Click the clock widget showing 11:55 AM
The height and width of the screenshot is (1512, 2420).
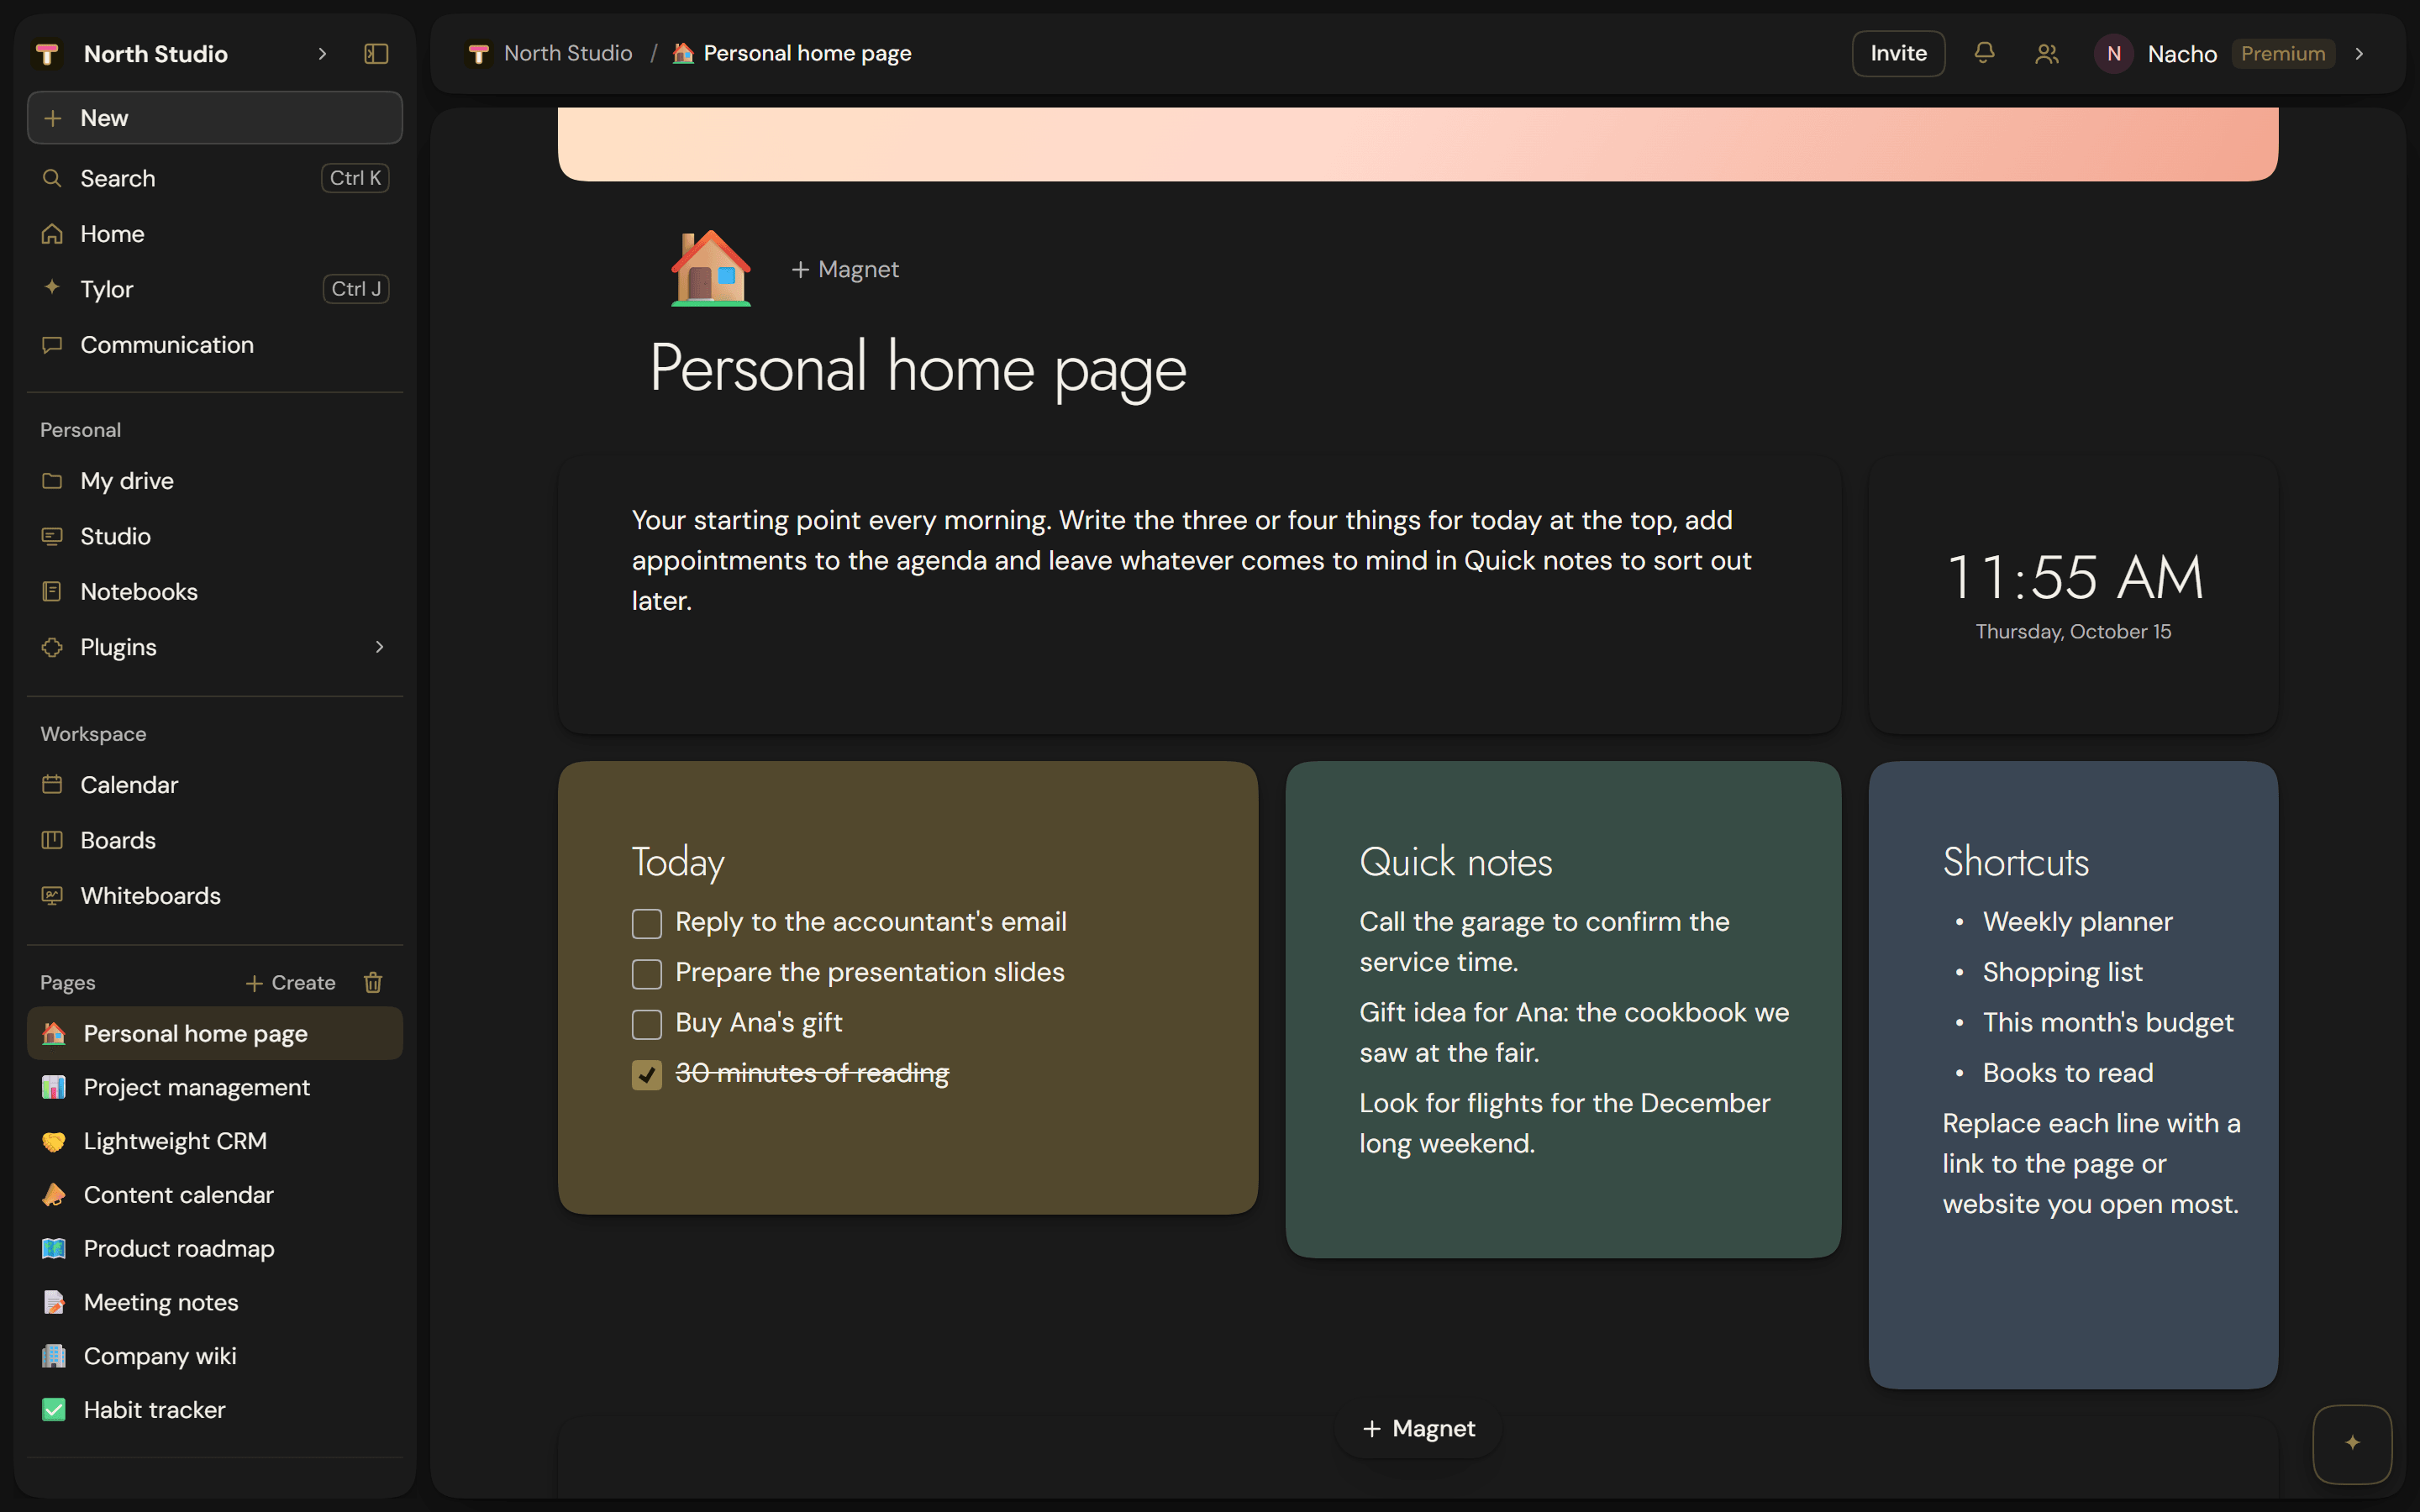[x=2073, y=595]
